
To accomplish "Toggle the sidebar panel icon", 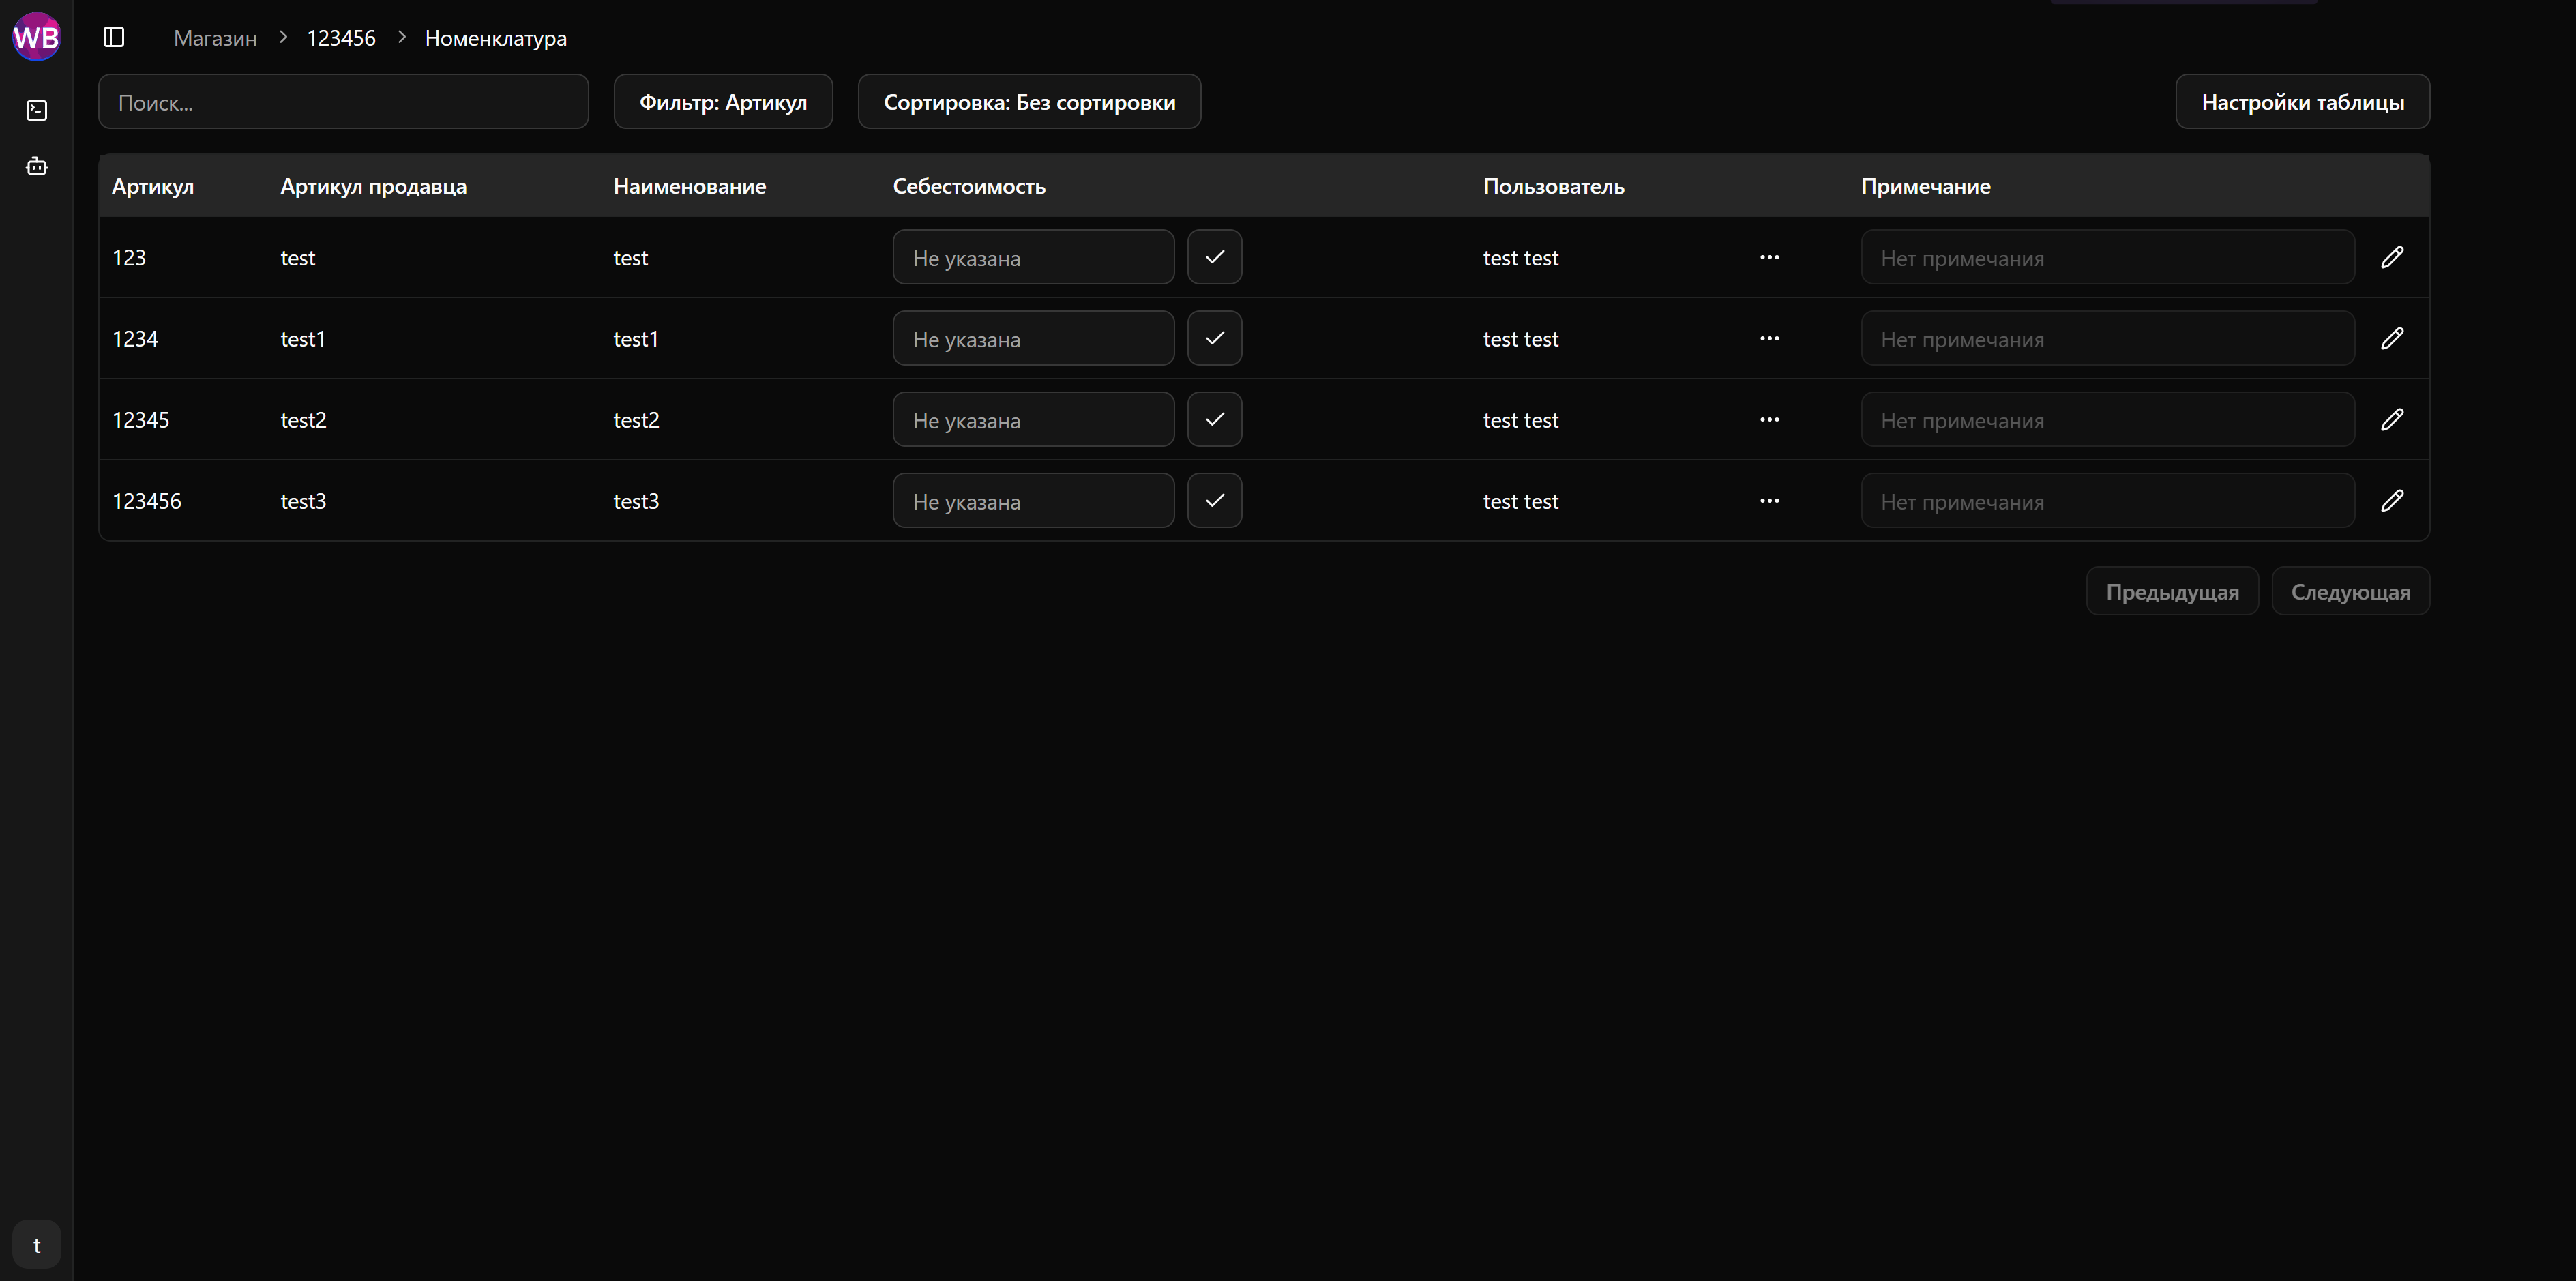I will coord(114,37).
